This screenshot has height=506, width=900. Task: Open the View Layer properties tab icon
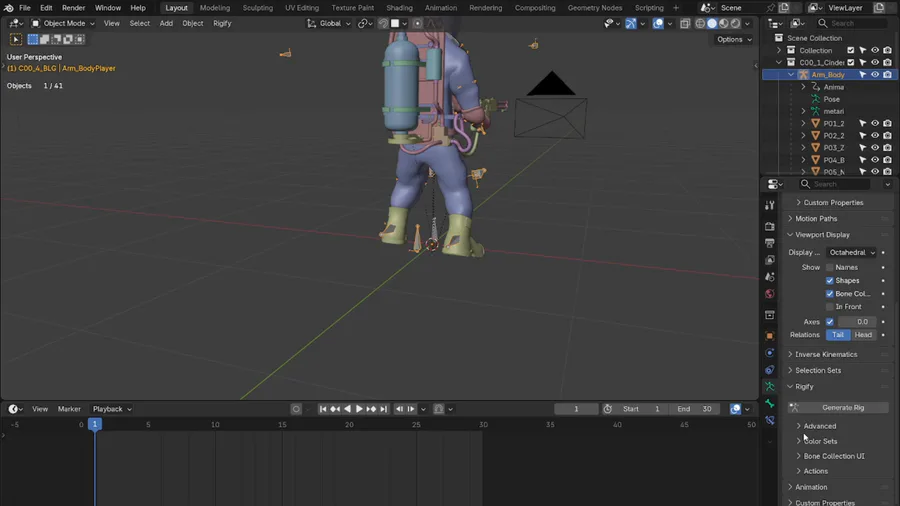click(770, 260)
